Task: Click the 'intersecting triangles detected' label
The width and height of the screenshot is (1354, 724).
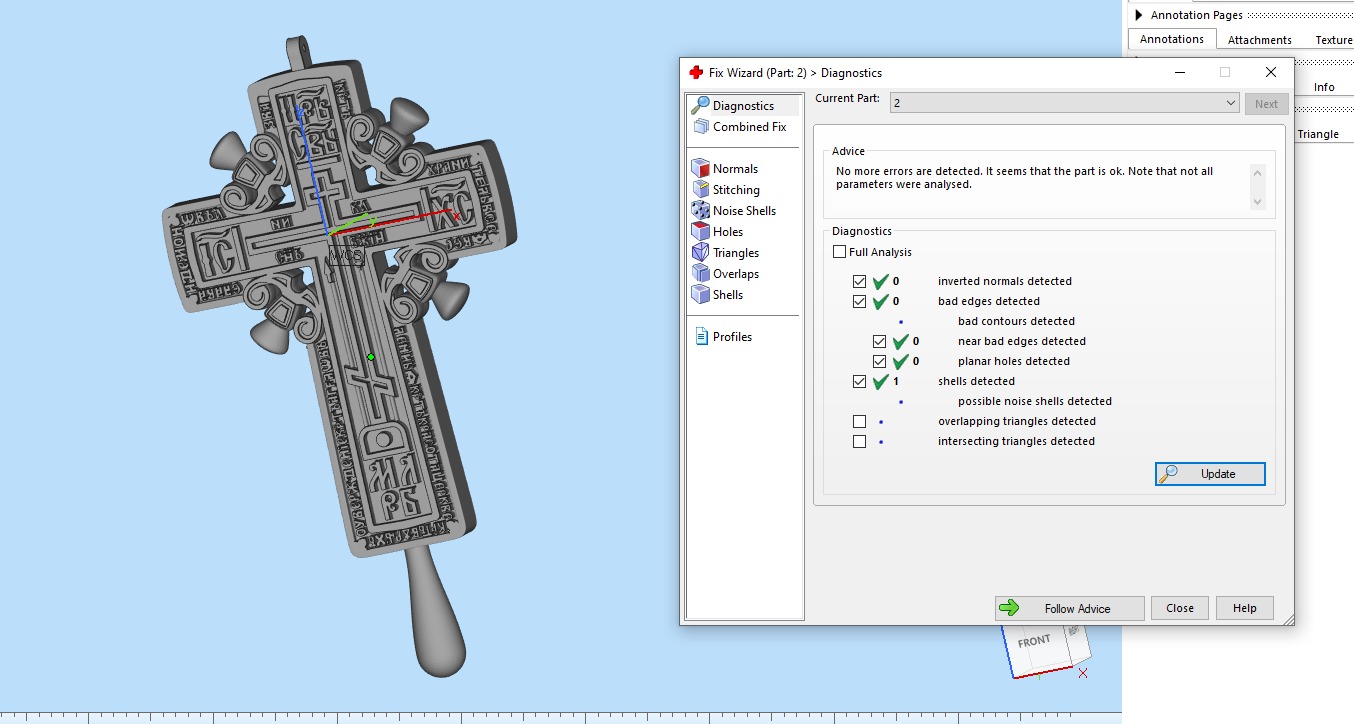Action: click(1016, 441)
